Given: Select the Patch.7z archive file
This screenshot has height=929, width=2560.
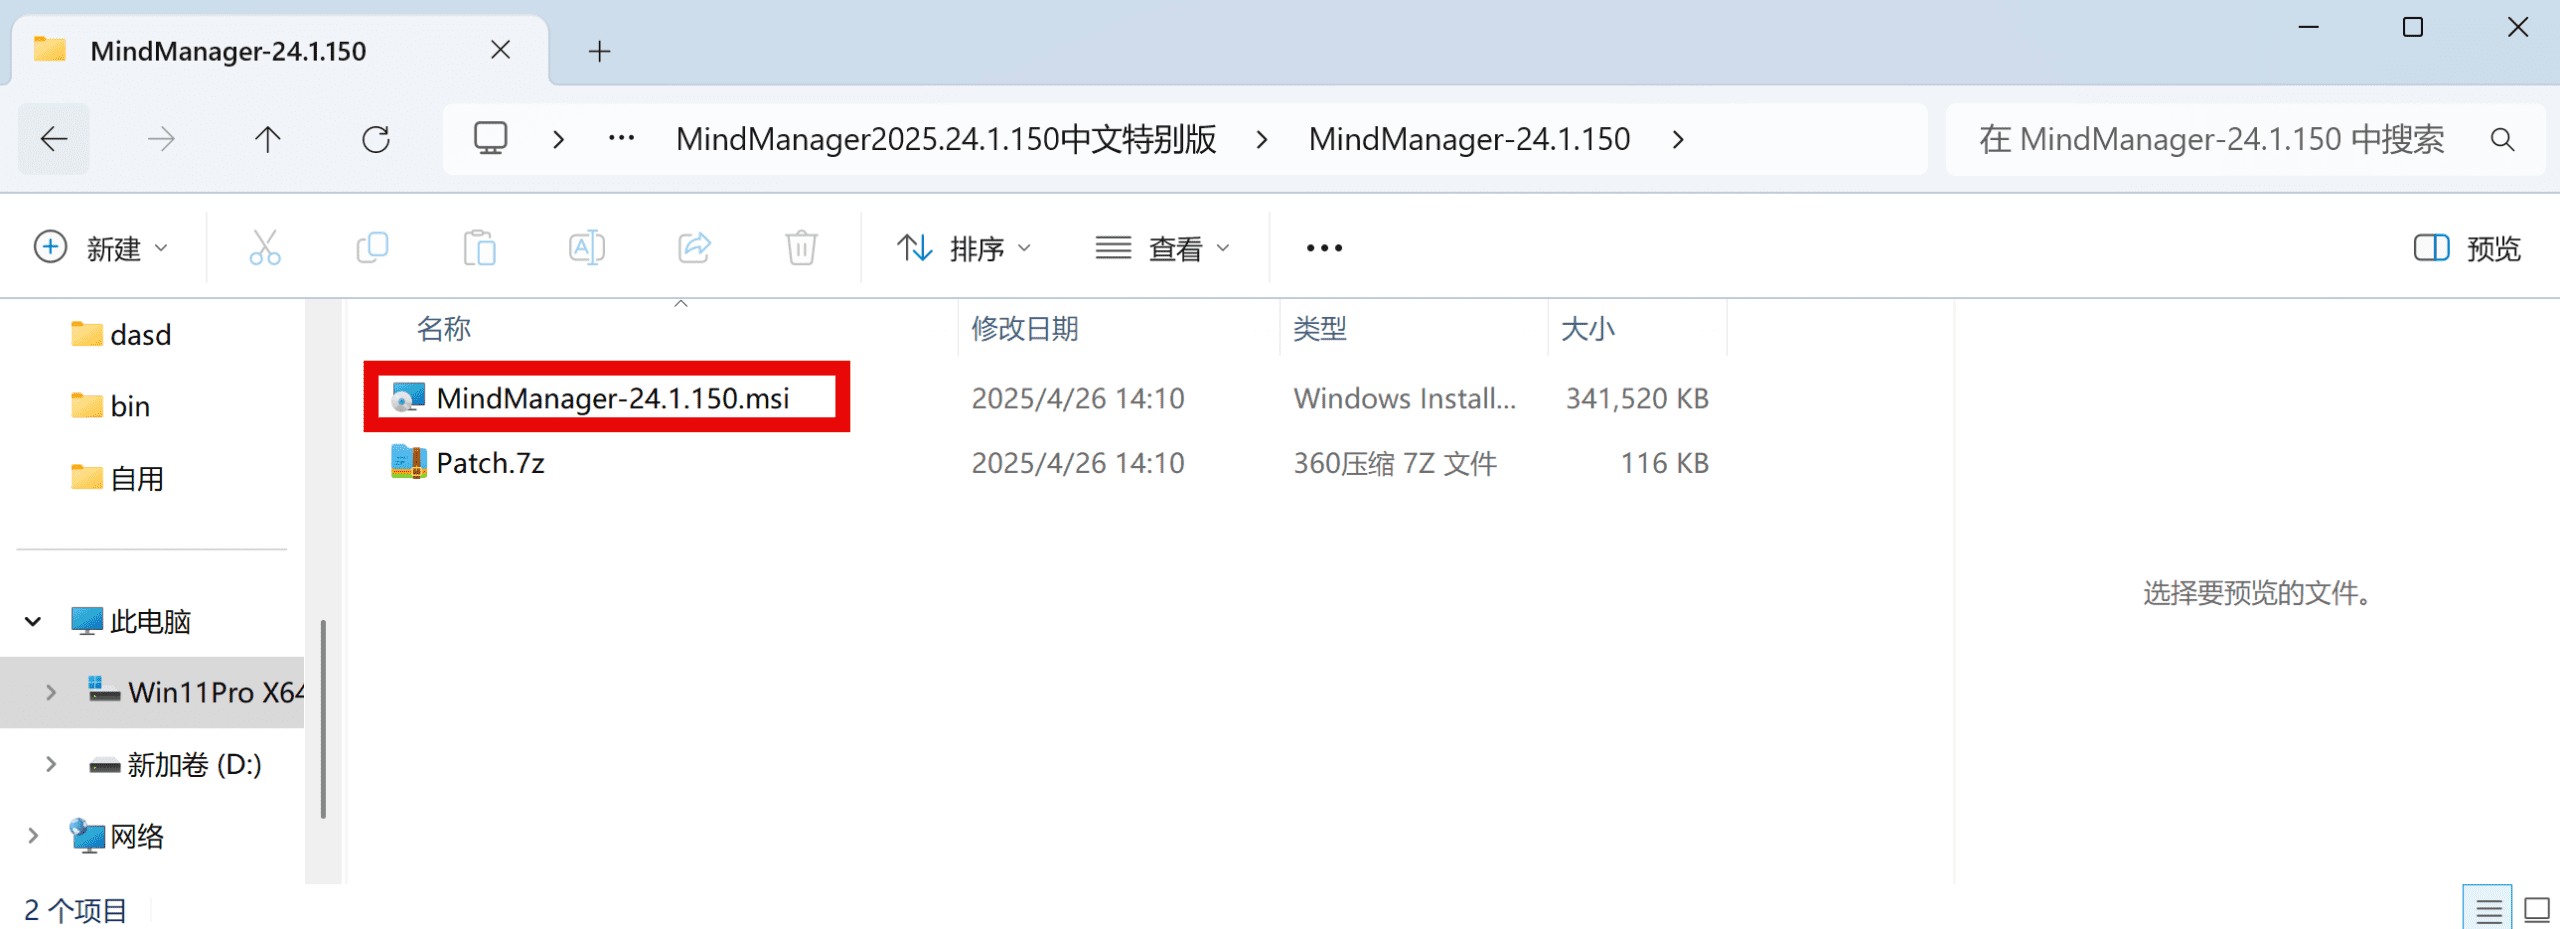Looking at the screenshot, I should tap(490, 463).
